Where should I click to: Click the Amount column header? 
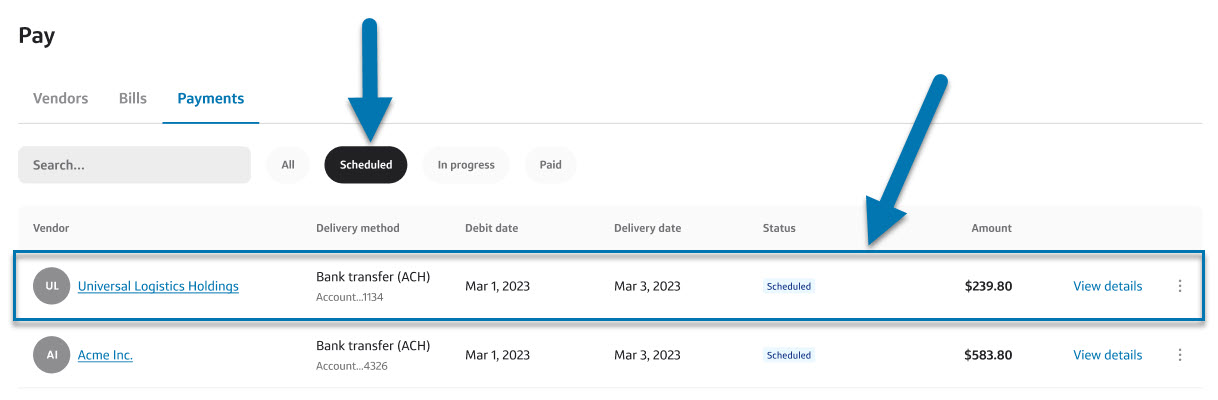coord(991,228)
